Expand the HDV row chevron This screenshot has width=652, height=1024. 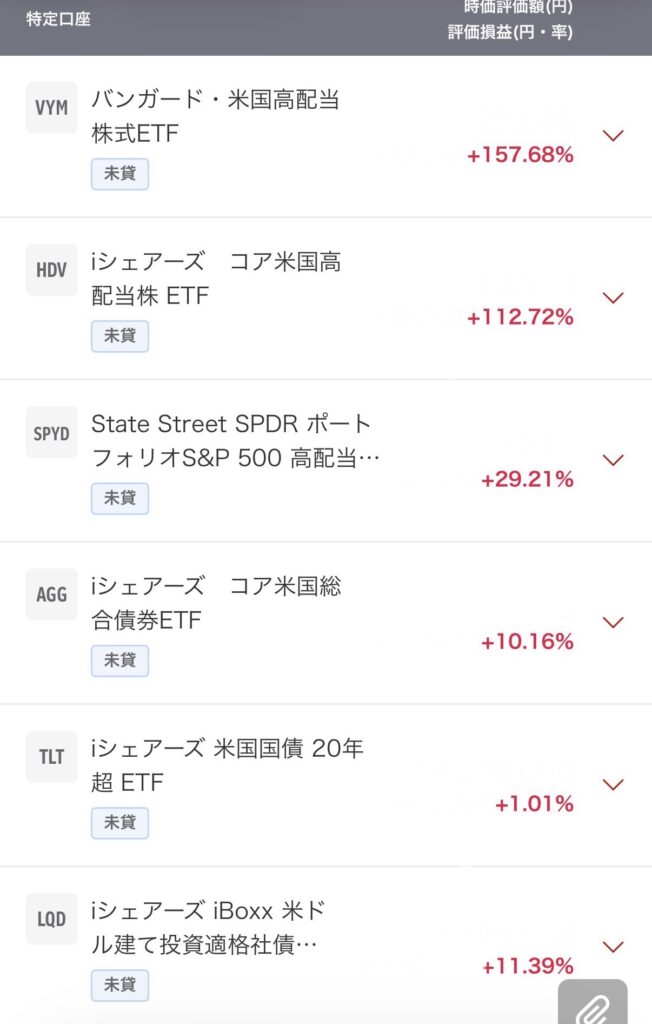614,298
